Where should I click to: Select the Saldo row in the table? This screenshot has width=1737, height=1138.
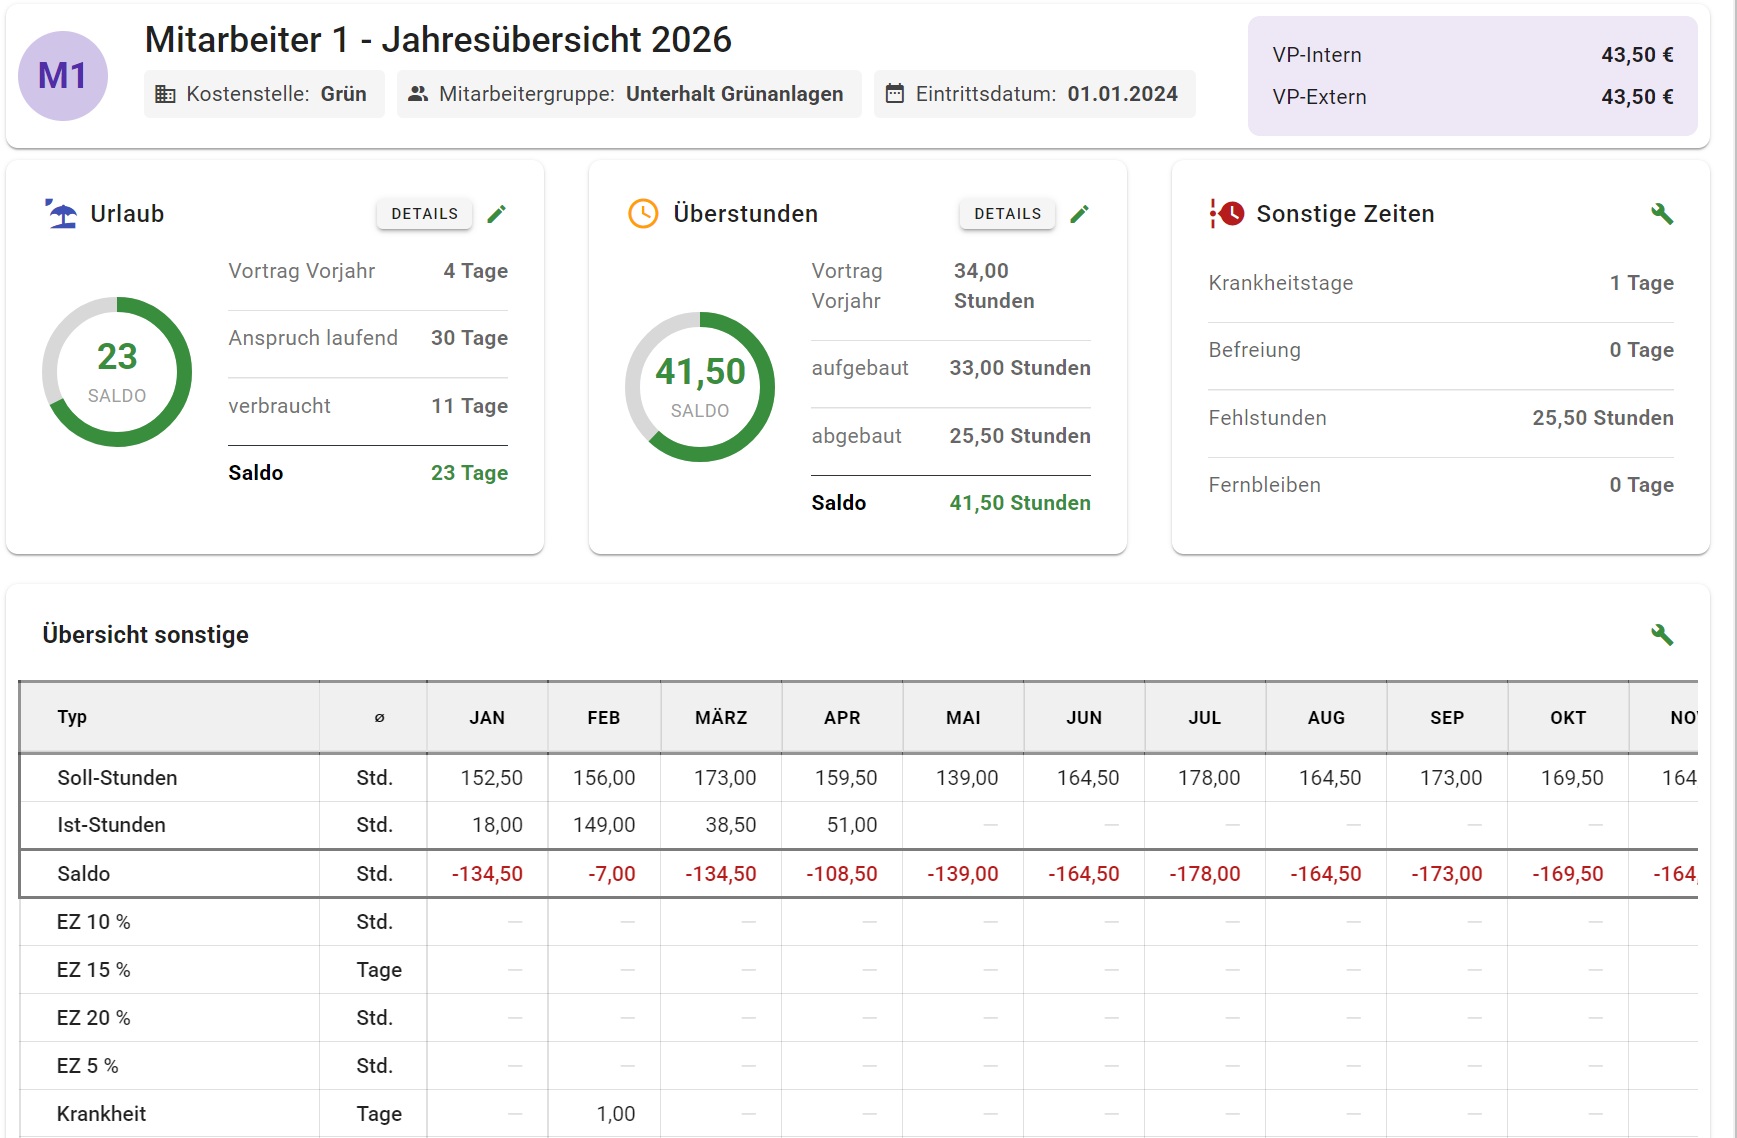coord(859,874)
